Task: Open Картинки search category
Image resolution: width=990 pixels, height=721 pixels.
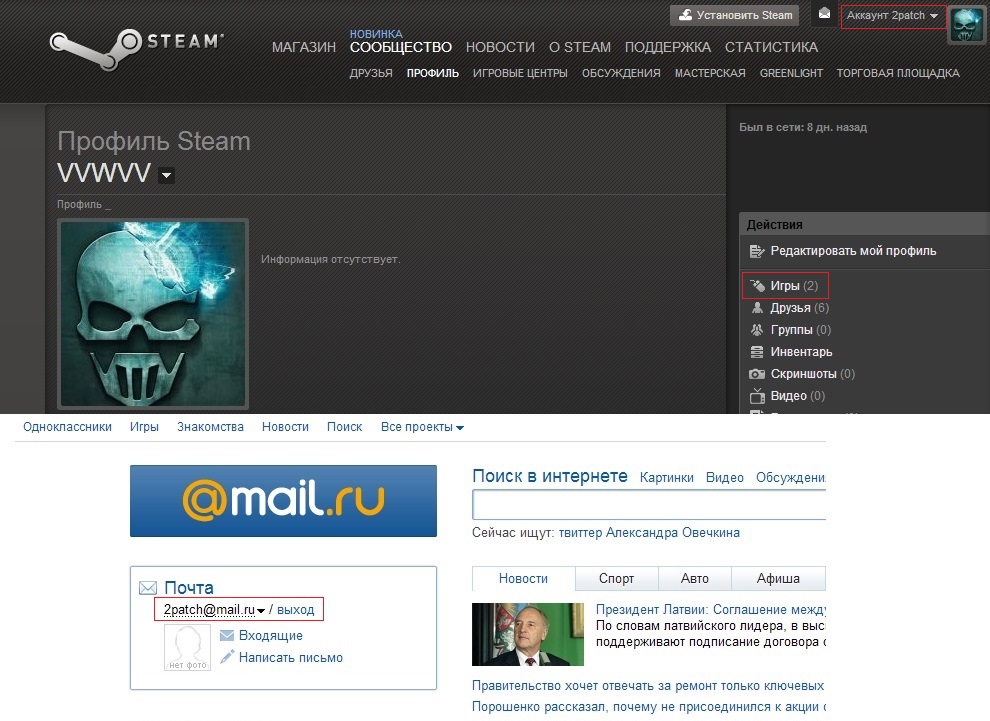Action: coord(667,477)
